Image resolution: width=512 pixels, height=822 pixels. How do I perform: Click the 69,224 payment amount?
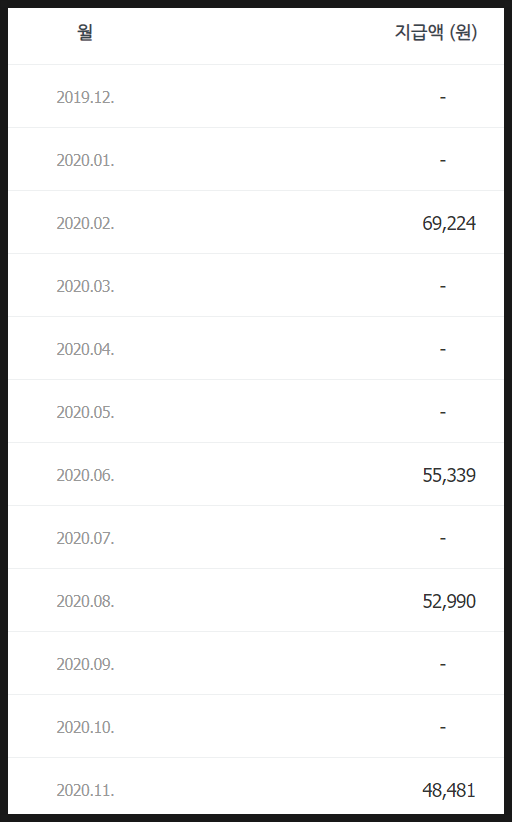tap(449, 224)
